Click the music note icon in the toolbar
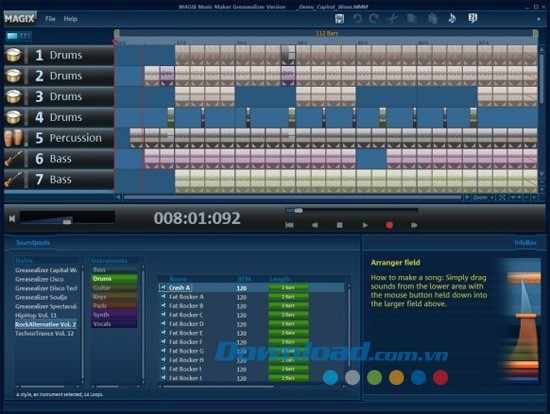Screen dimensions: 550x414 coord(452,18)
